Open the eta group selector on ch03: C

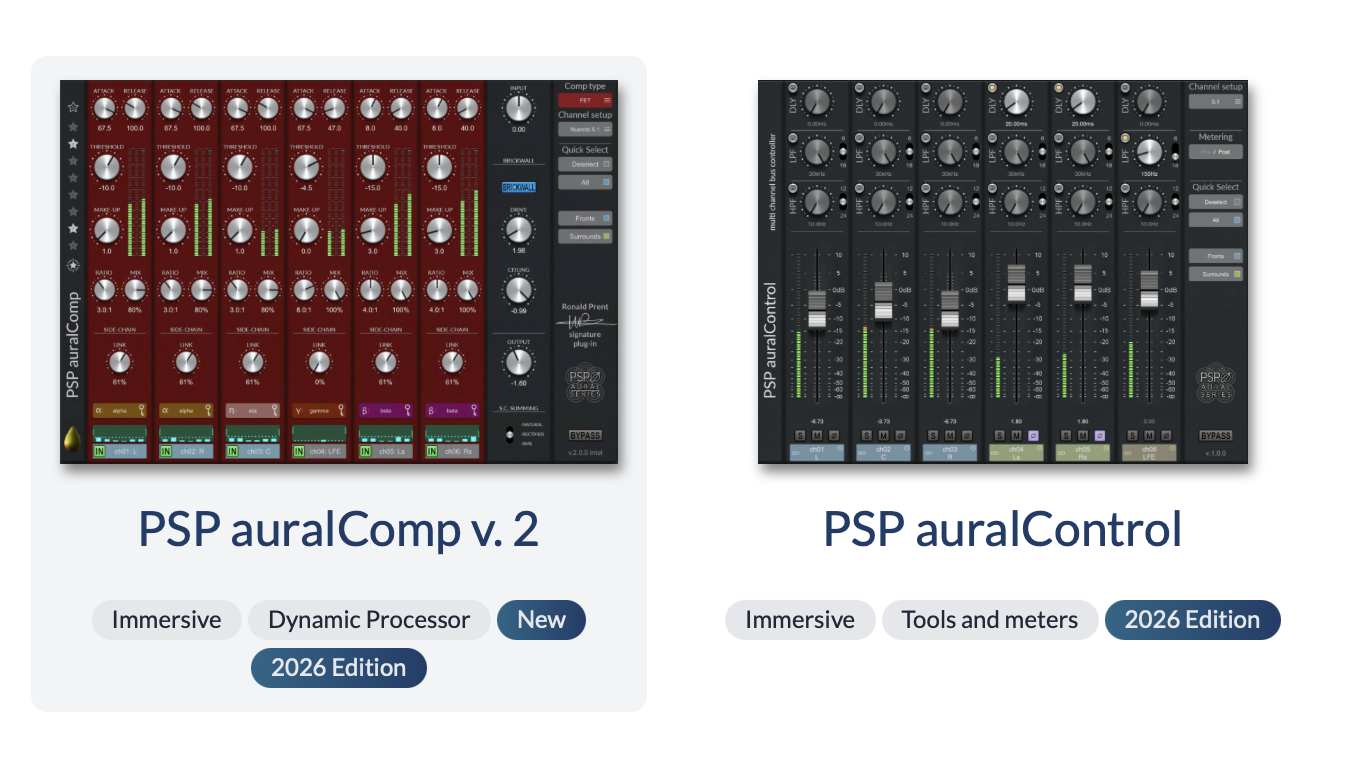coord(253,411)
